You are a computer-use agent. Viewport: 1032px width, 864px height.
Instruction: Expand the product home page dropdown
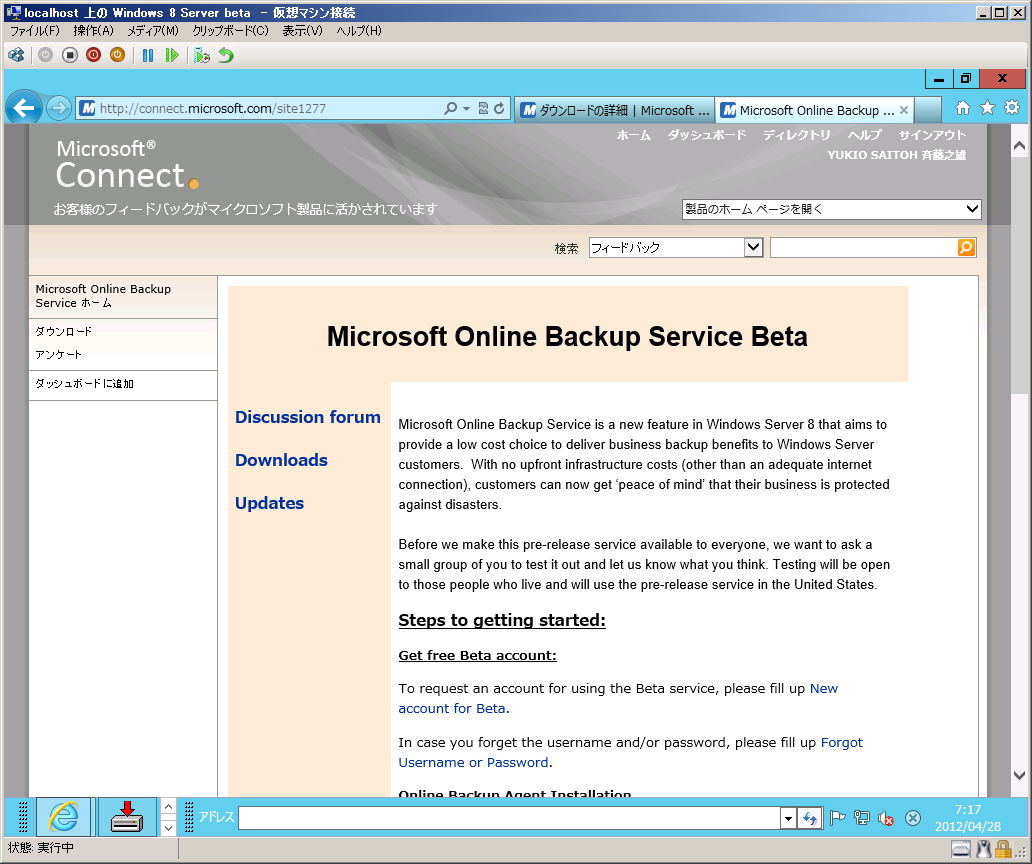972,209
